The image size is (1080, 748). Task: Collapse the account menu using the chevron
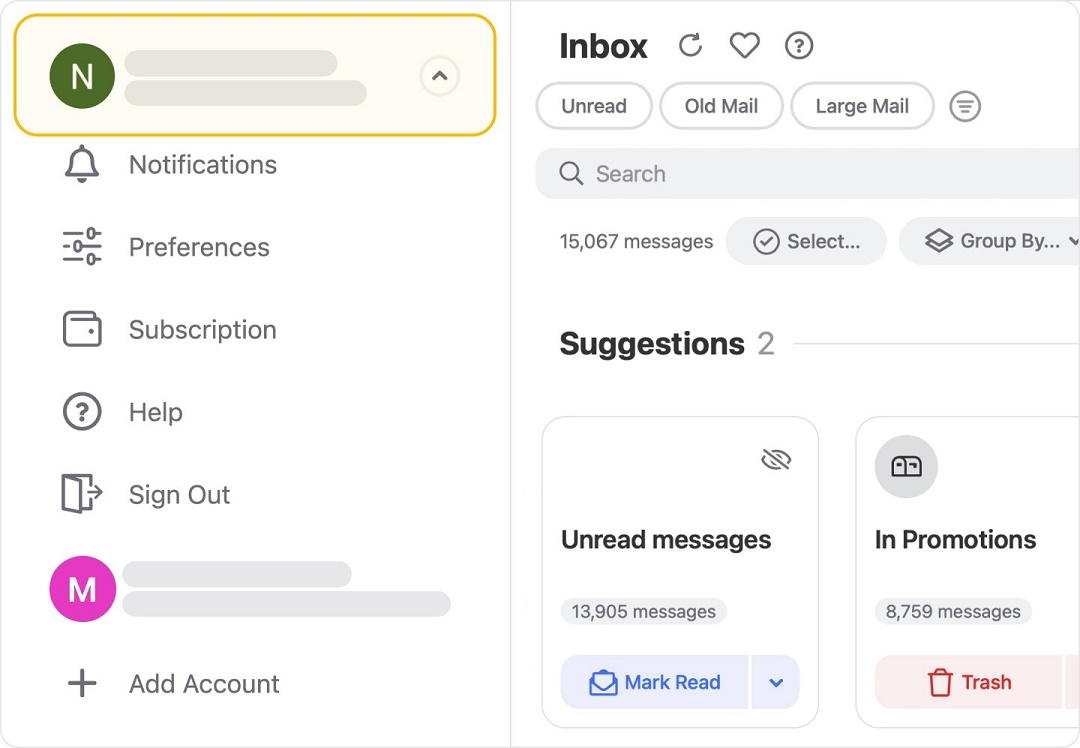[x=440, y=76]
